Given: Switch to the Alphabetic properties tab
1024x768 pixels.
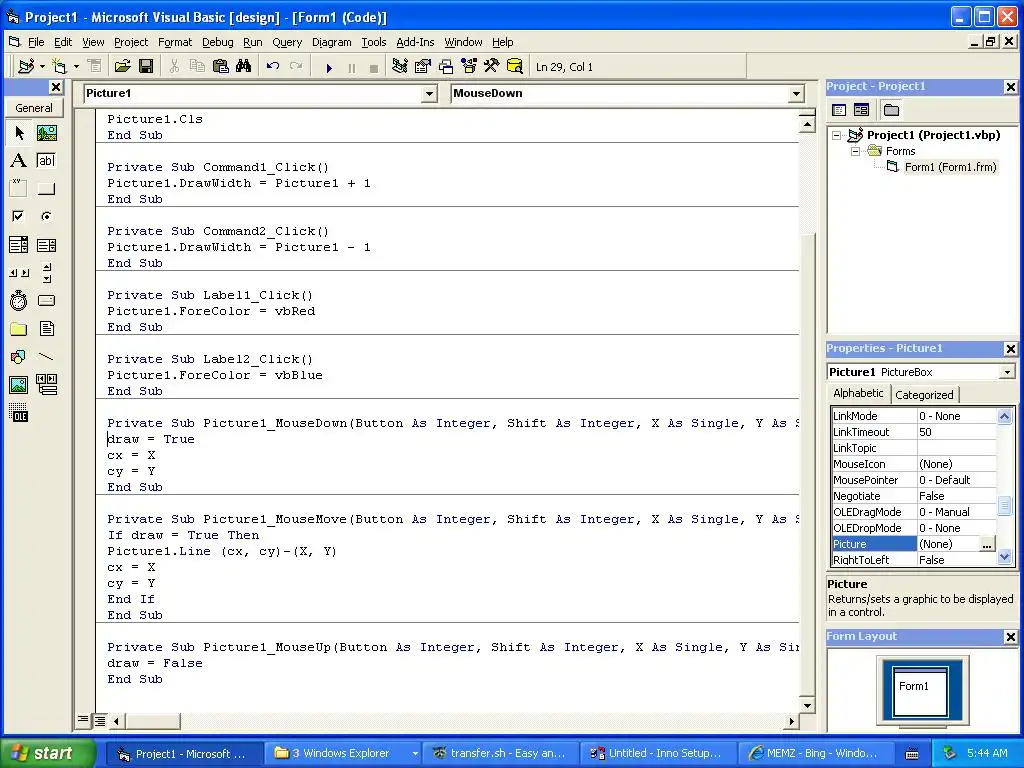Looking at the screenshot, I should [x=858, y=393].
